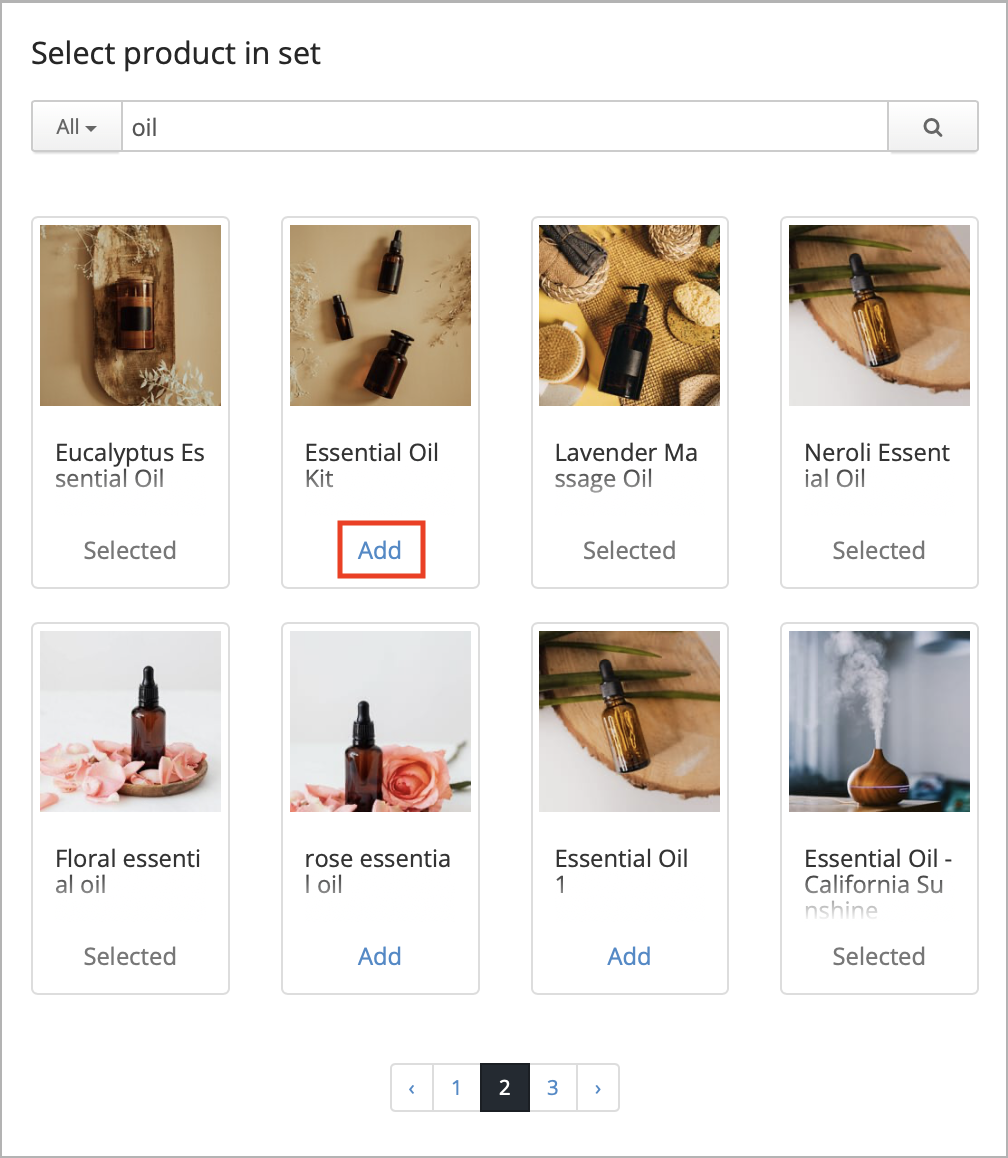
Task: Go to previous page arrow
Action: pos(412,1087)
